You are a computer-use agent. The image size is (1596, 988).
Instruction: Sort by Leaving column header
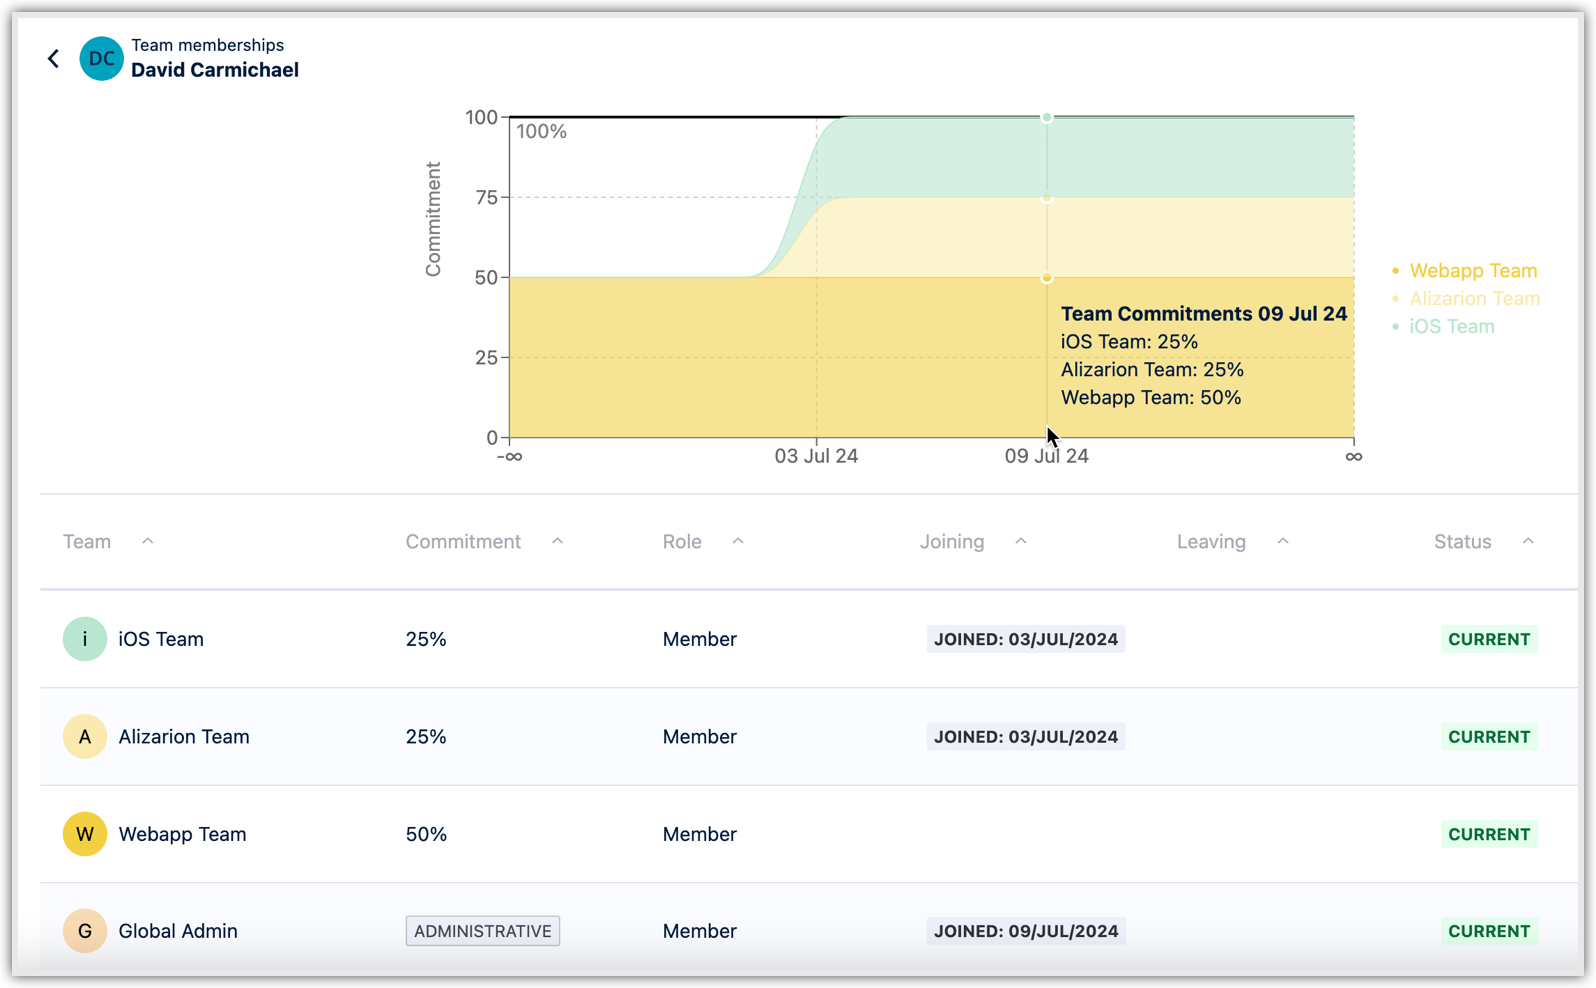pyautogui.click(x=1211, y=542)
